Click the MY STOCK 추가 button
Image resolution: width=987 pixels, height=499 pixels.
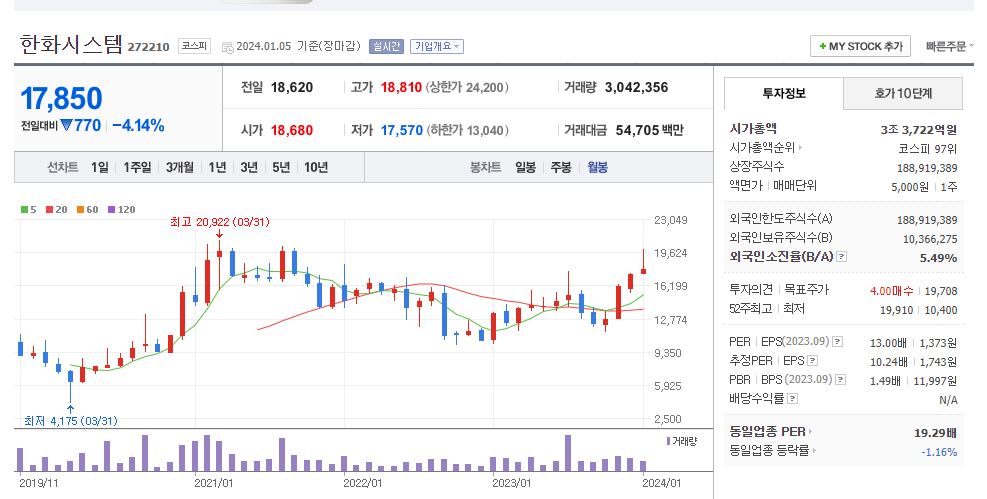point(860,46)
